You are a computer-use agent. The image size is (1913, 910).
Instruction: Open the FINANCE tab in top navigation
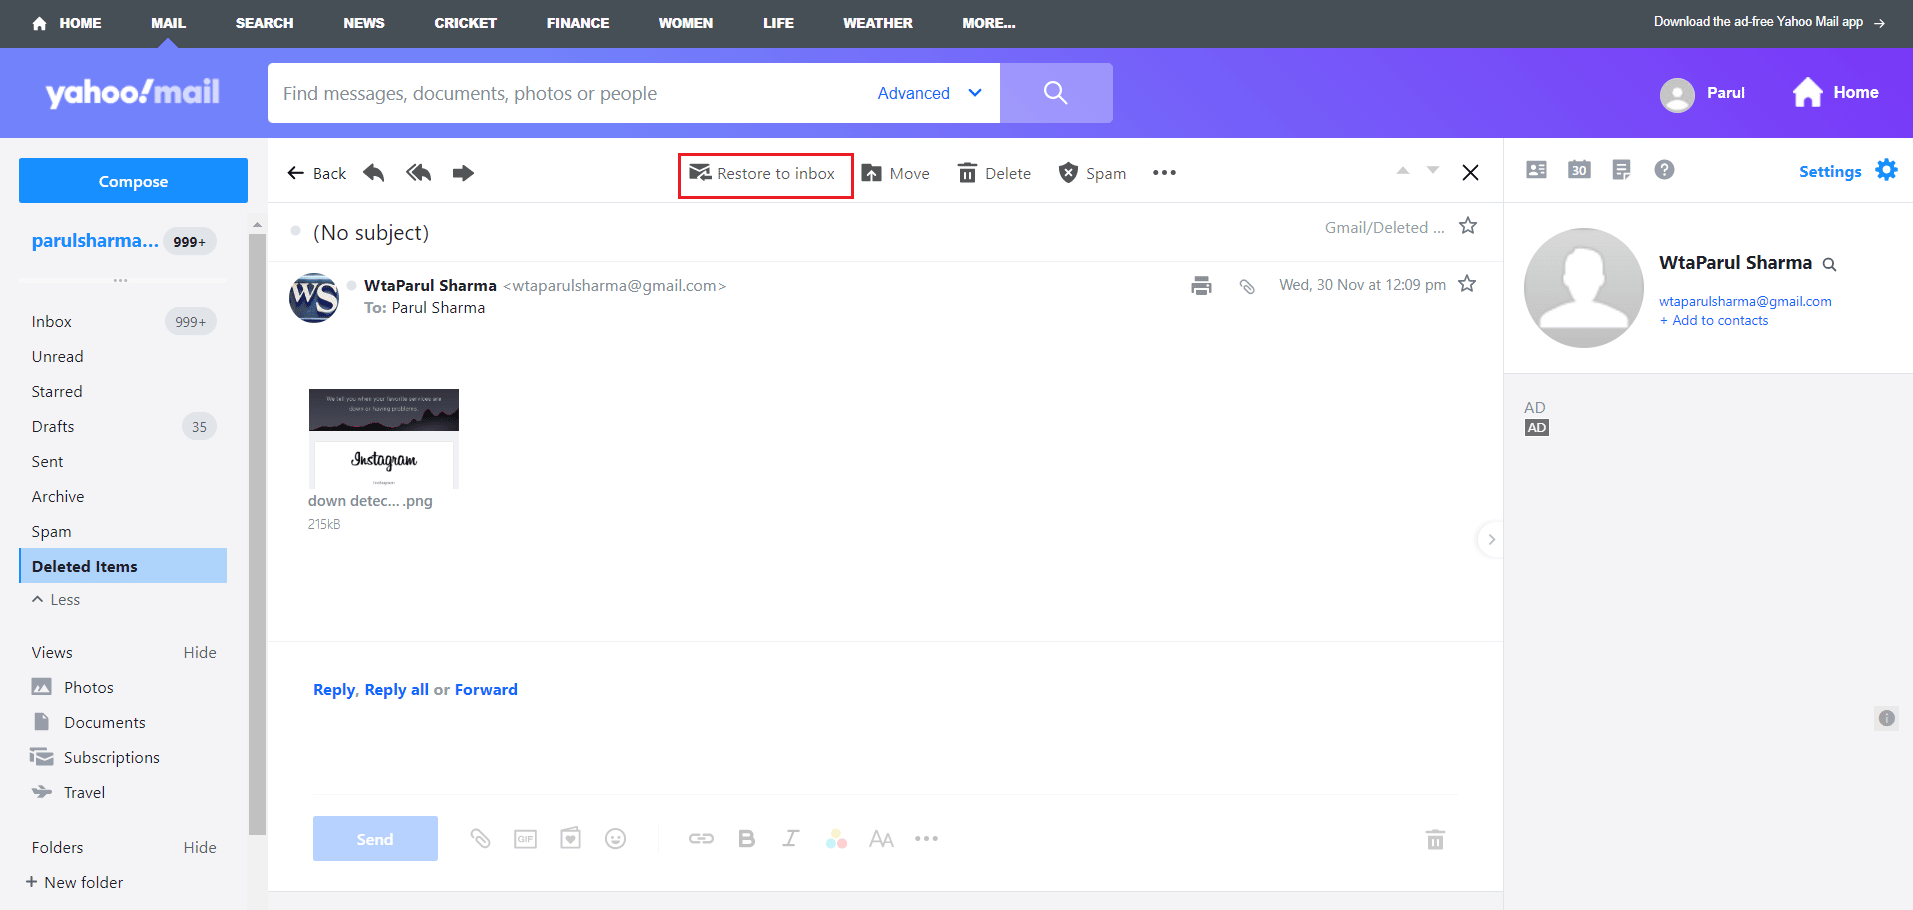578,23
